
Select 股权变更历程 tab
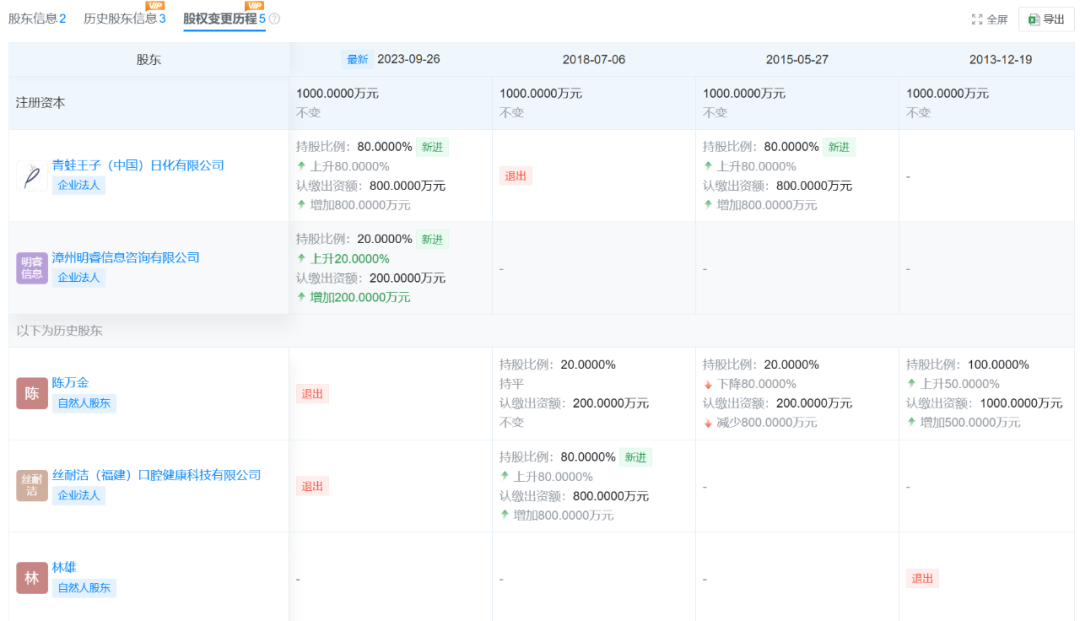tap(225, 19)
